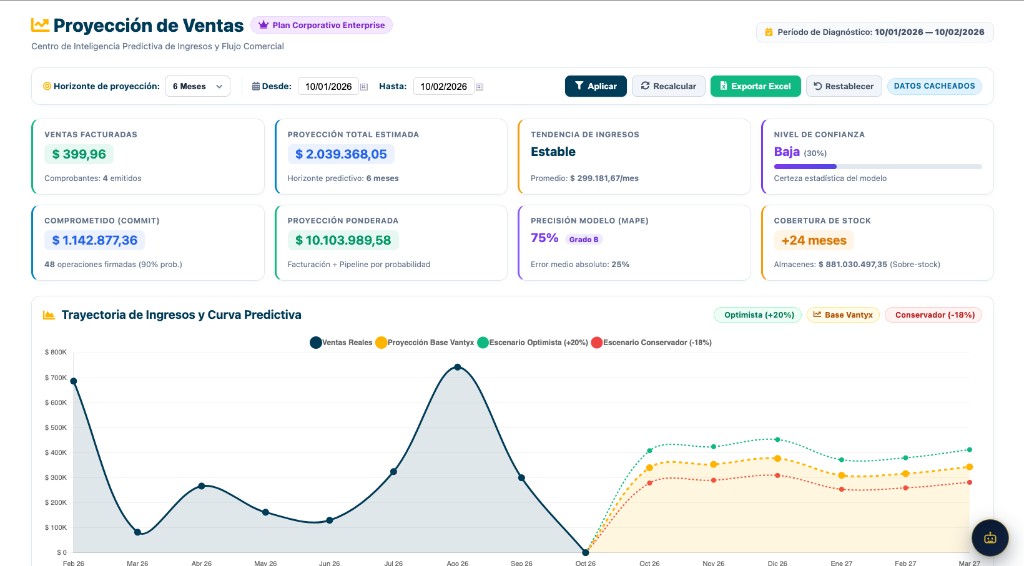The width and height of the screenshot is (1024, 566).
Task: Click the Nivel de Confianza progress bar
Action: pos(877,166)
